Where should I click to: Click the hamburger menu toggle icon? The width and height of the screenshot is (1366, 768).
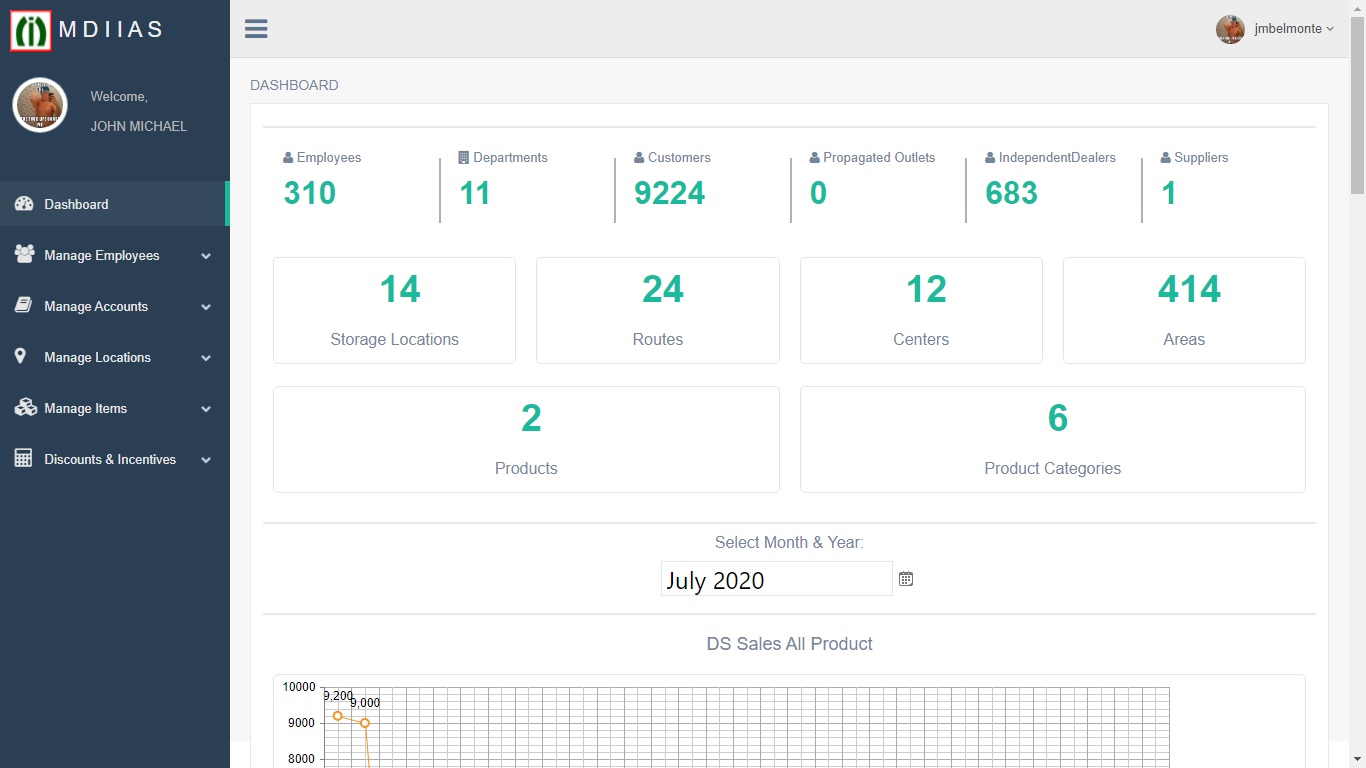click(x=256, y=29)
